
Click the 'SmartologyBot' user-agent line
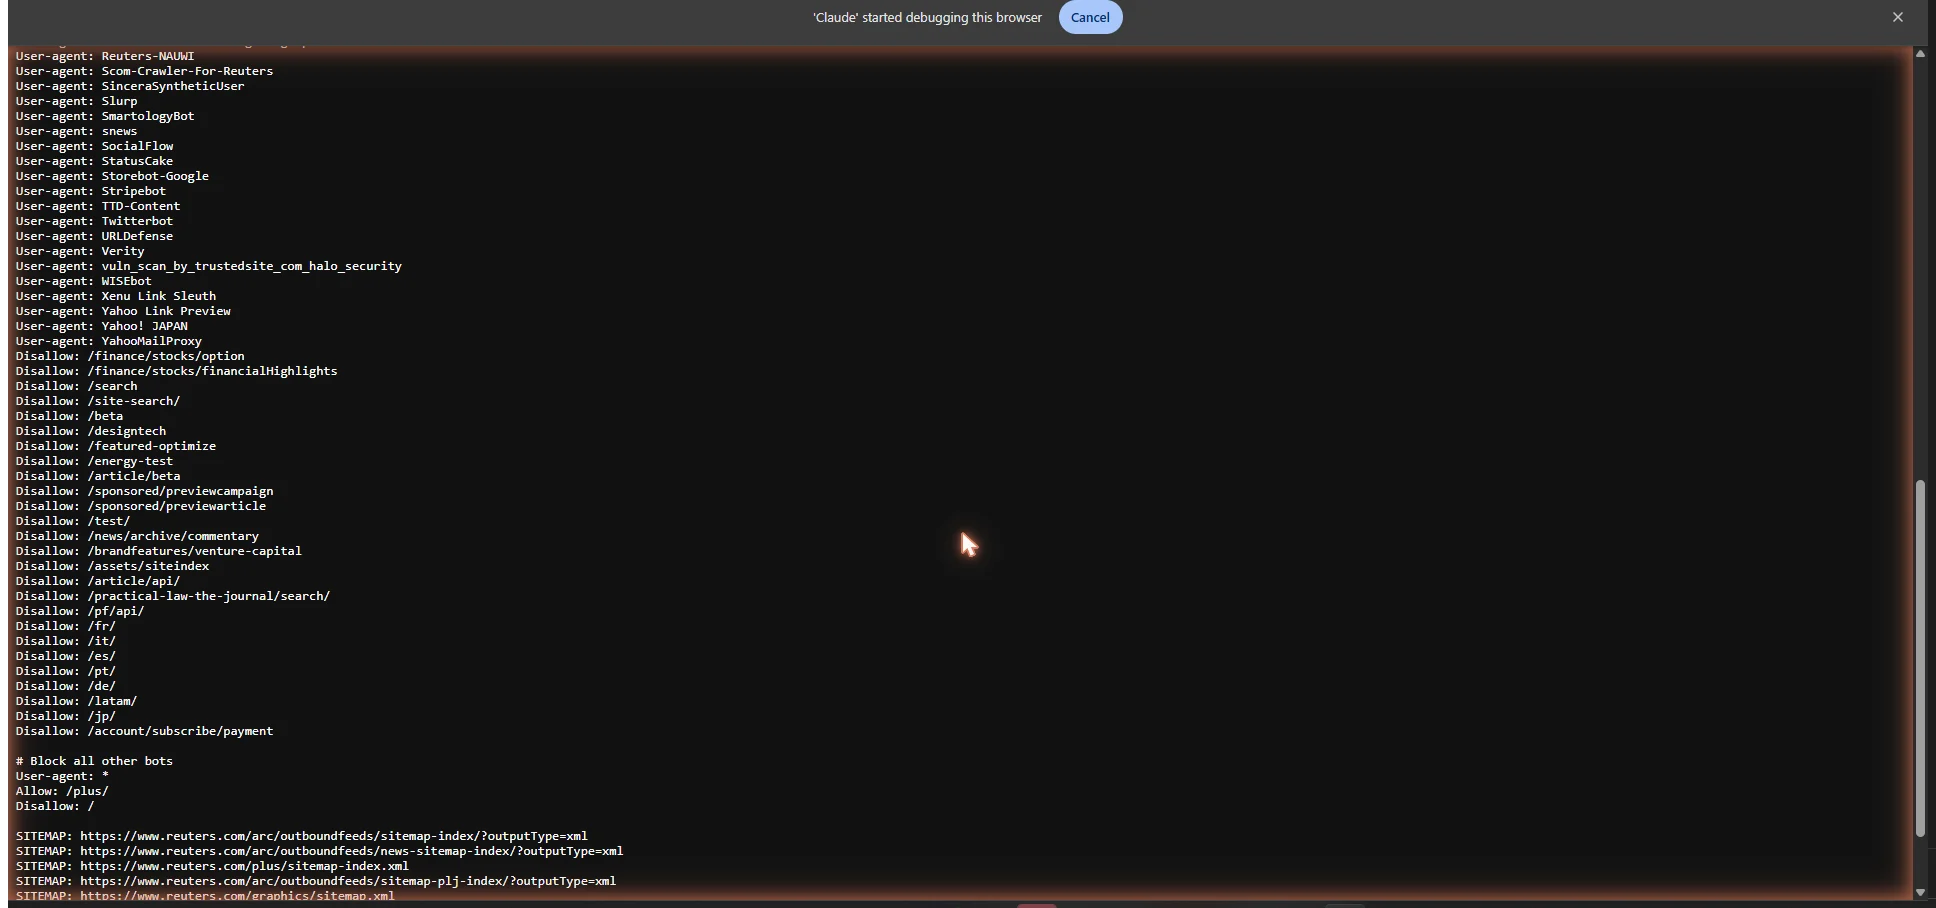(x=105, y=116)
